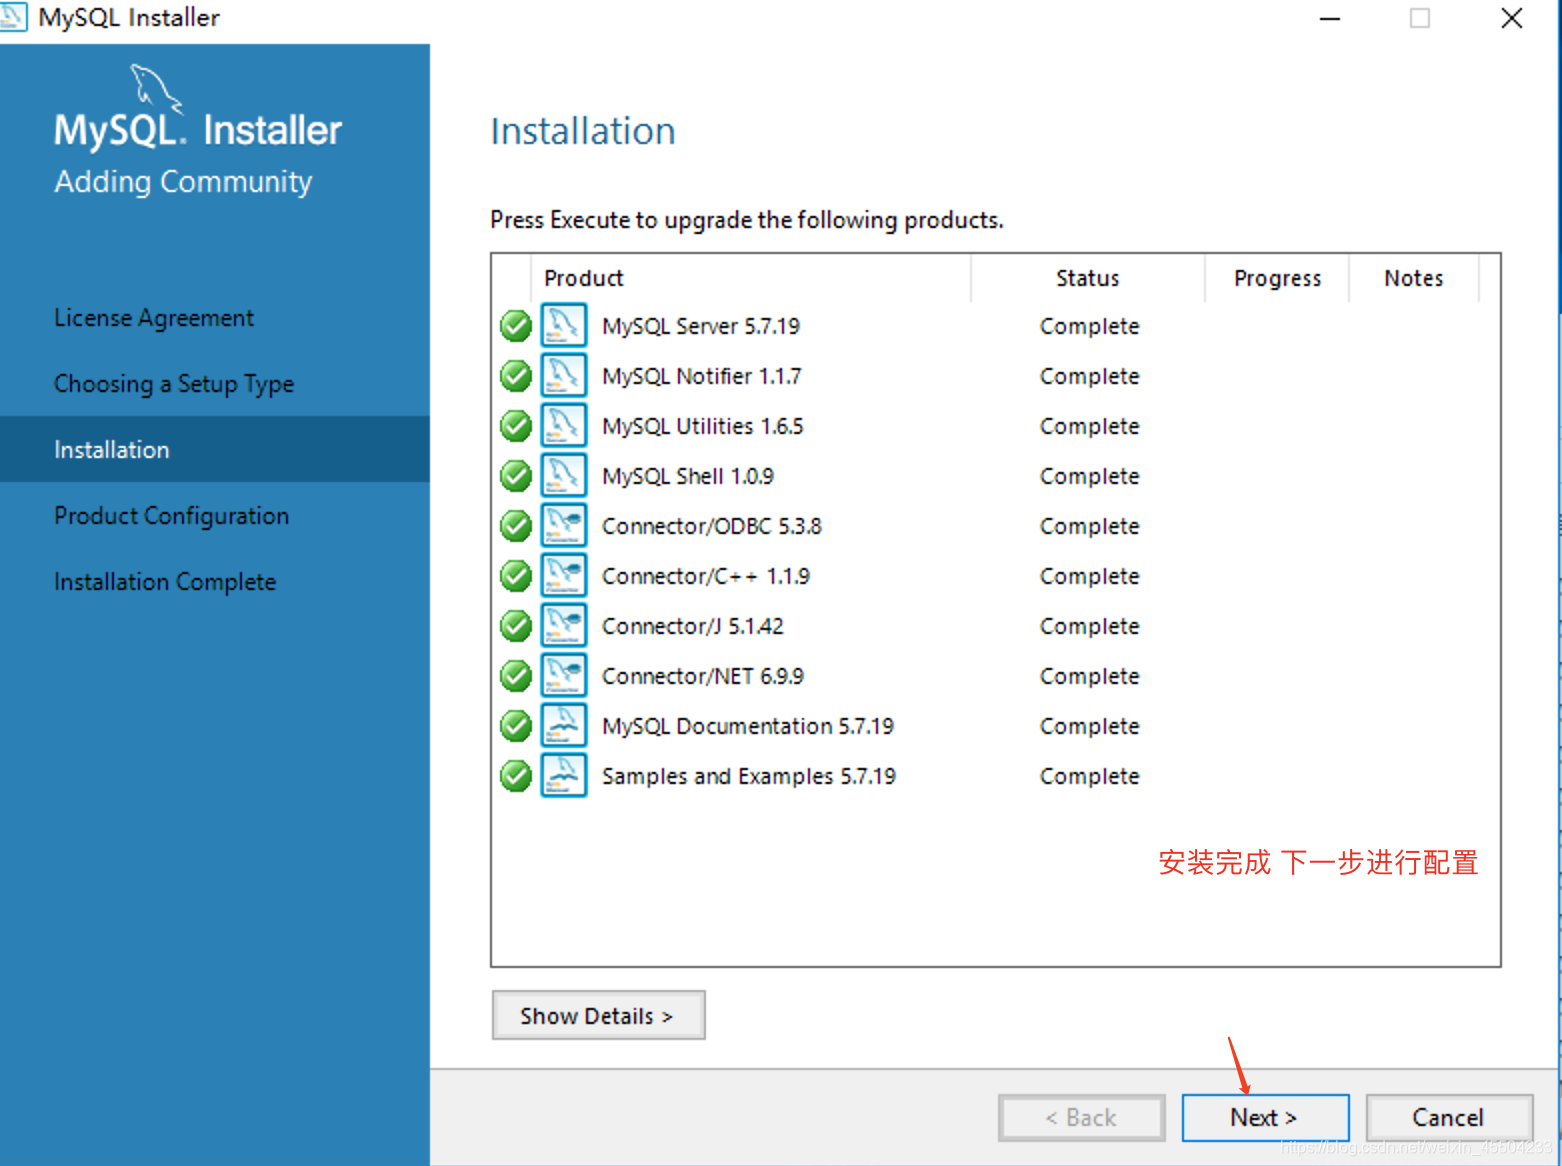
Task: Click green checkmark beside Connector/J 5.1.42
Action: (516, 626)
